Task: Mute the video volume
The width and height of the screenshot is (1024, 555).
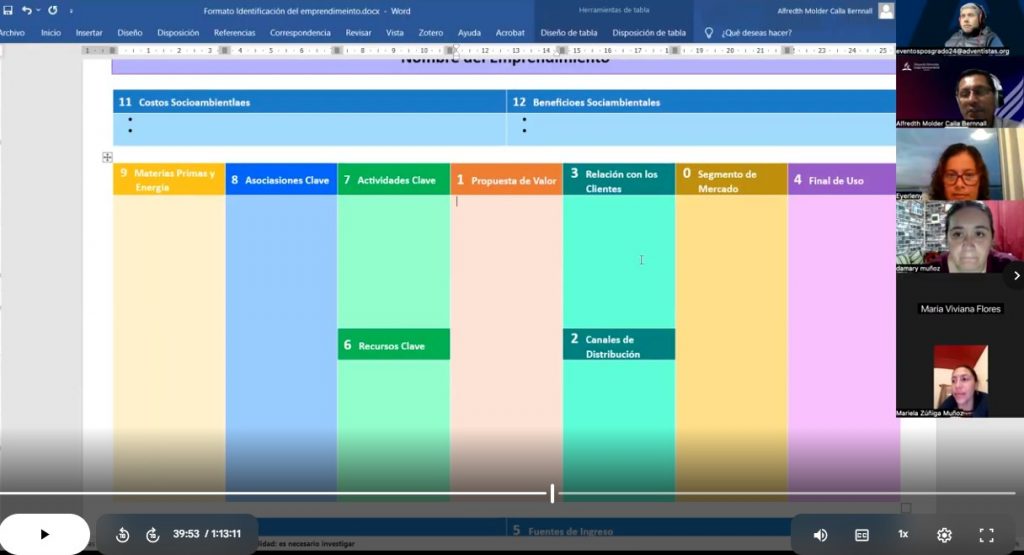Action: (820, 534)
